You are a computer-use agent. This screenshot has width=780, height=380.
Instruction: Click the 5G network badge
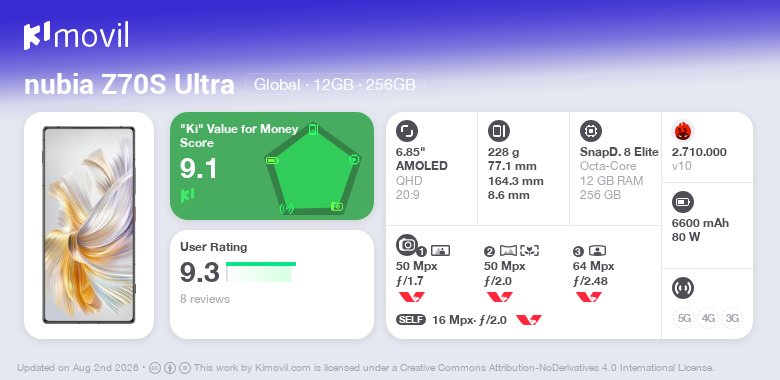click(x=684, y=318)
